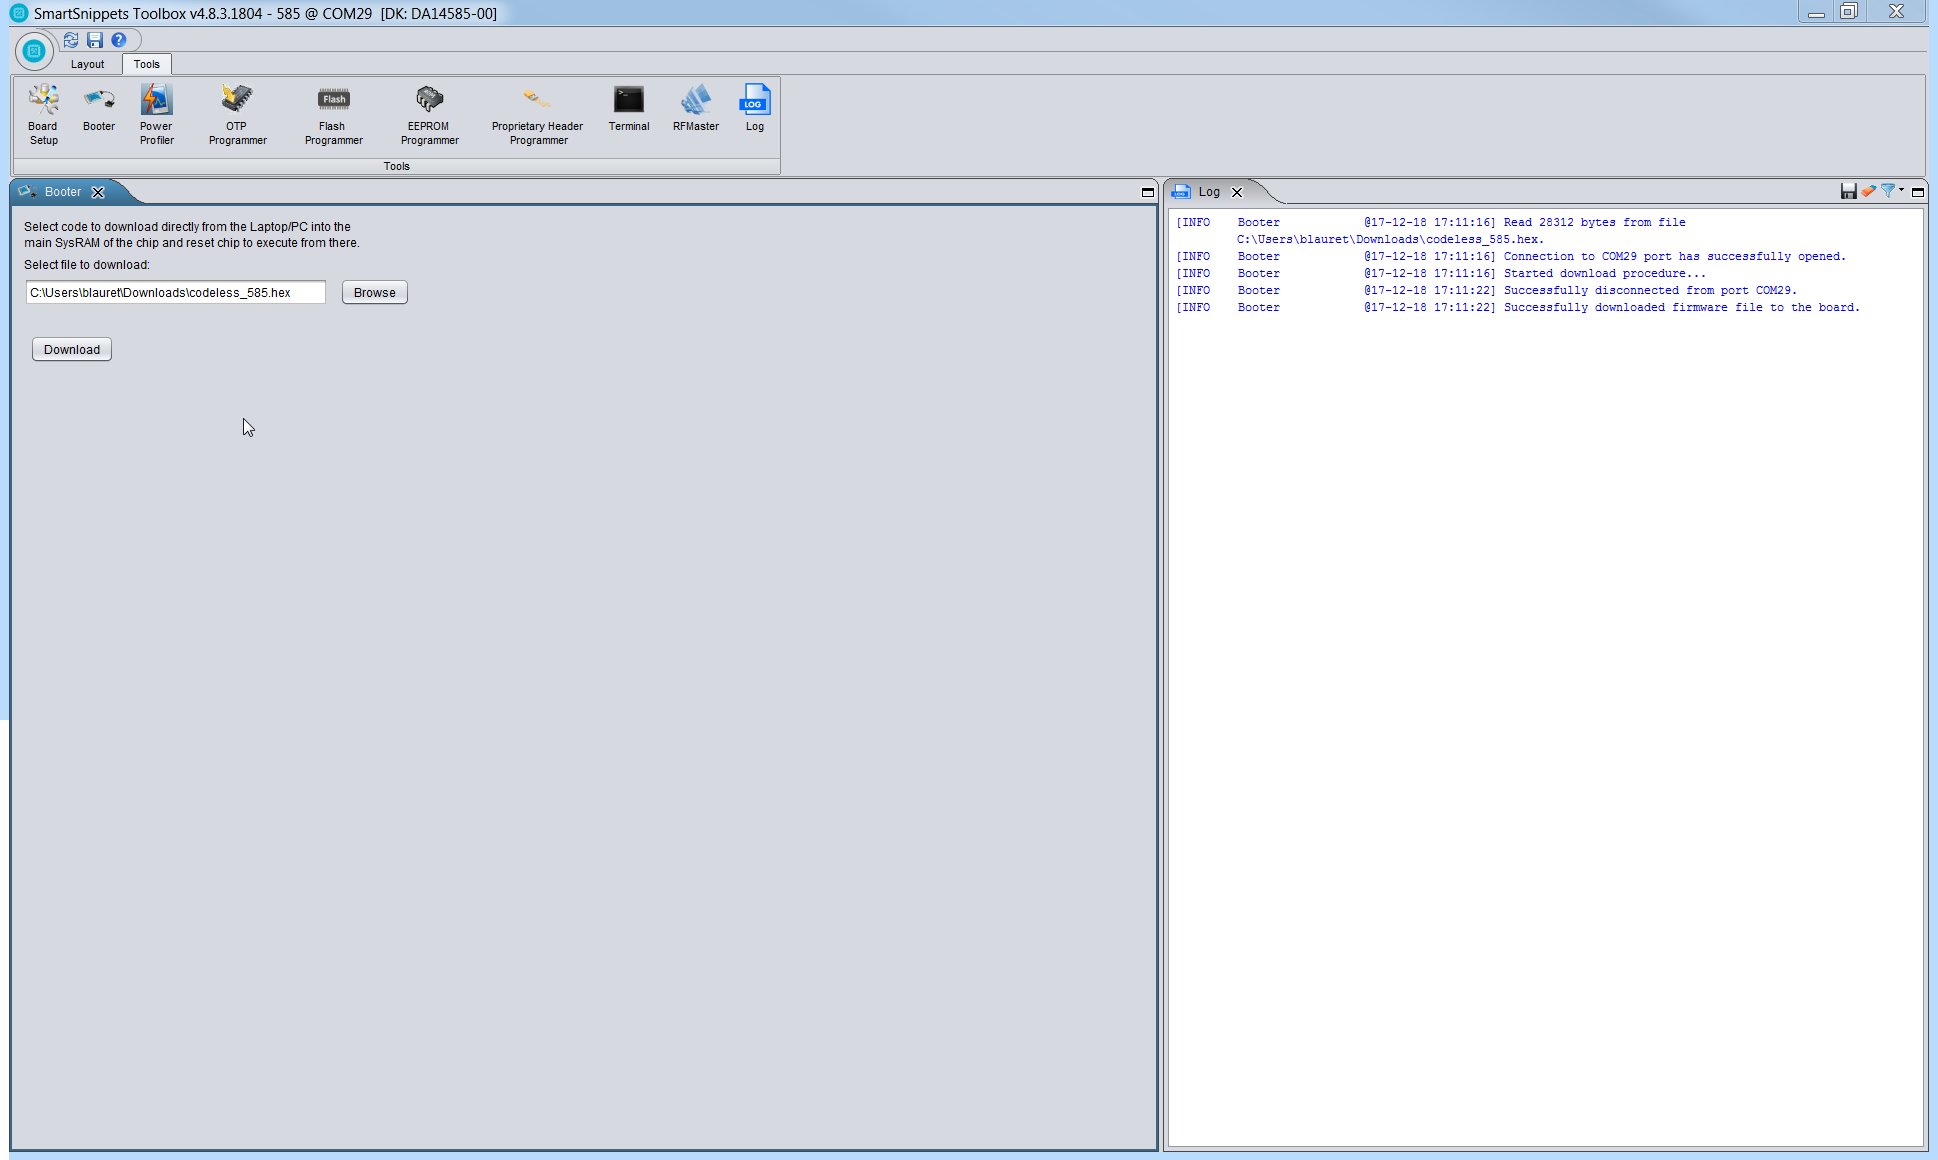This screenshot has height=1160, width=1938.
Task: Clear the log with the eraser icon
Action: (x=1868, y=191)
